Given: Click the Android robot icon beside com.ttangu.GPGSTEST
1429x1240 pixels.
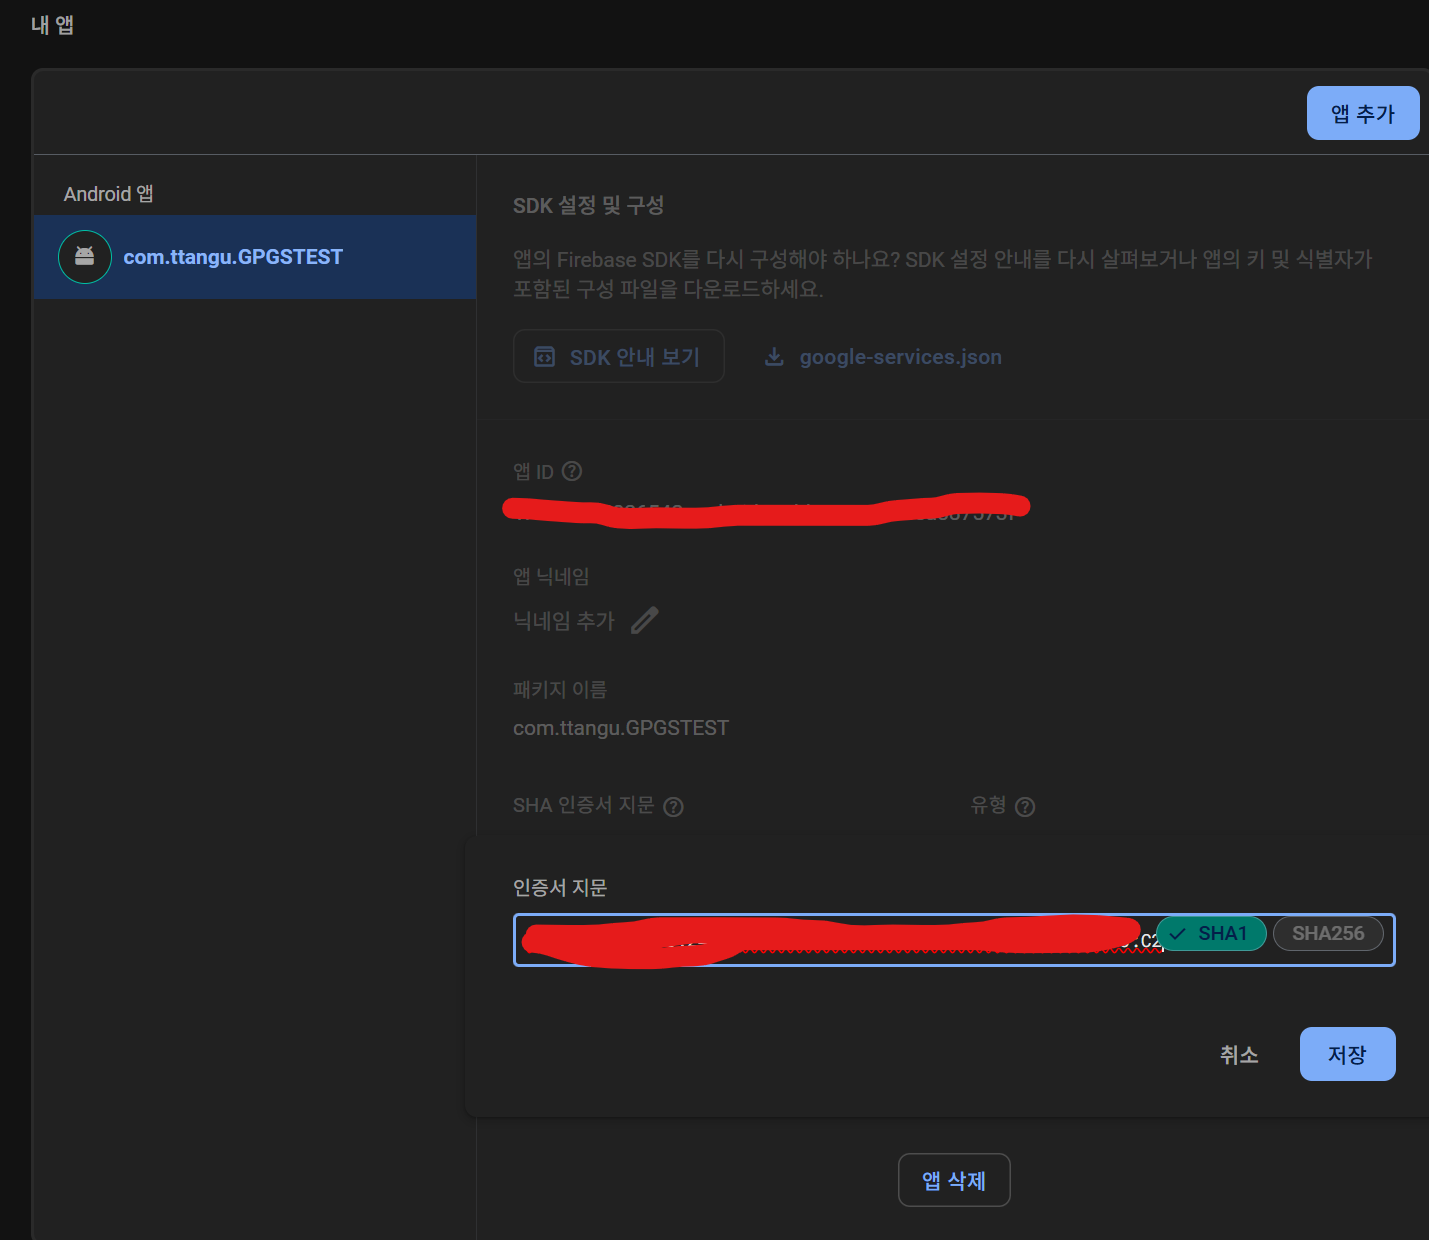Looking at the screenshot, I should click(85, 257).
